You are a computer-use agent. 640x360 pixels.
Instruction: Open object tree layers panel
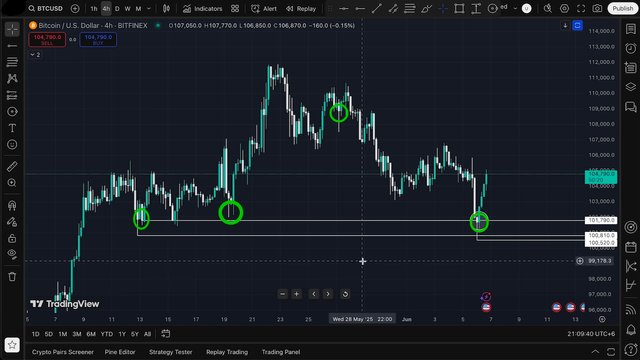[631, 87]
